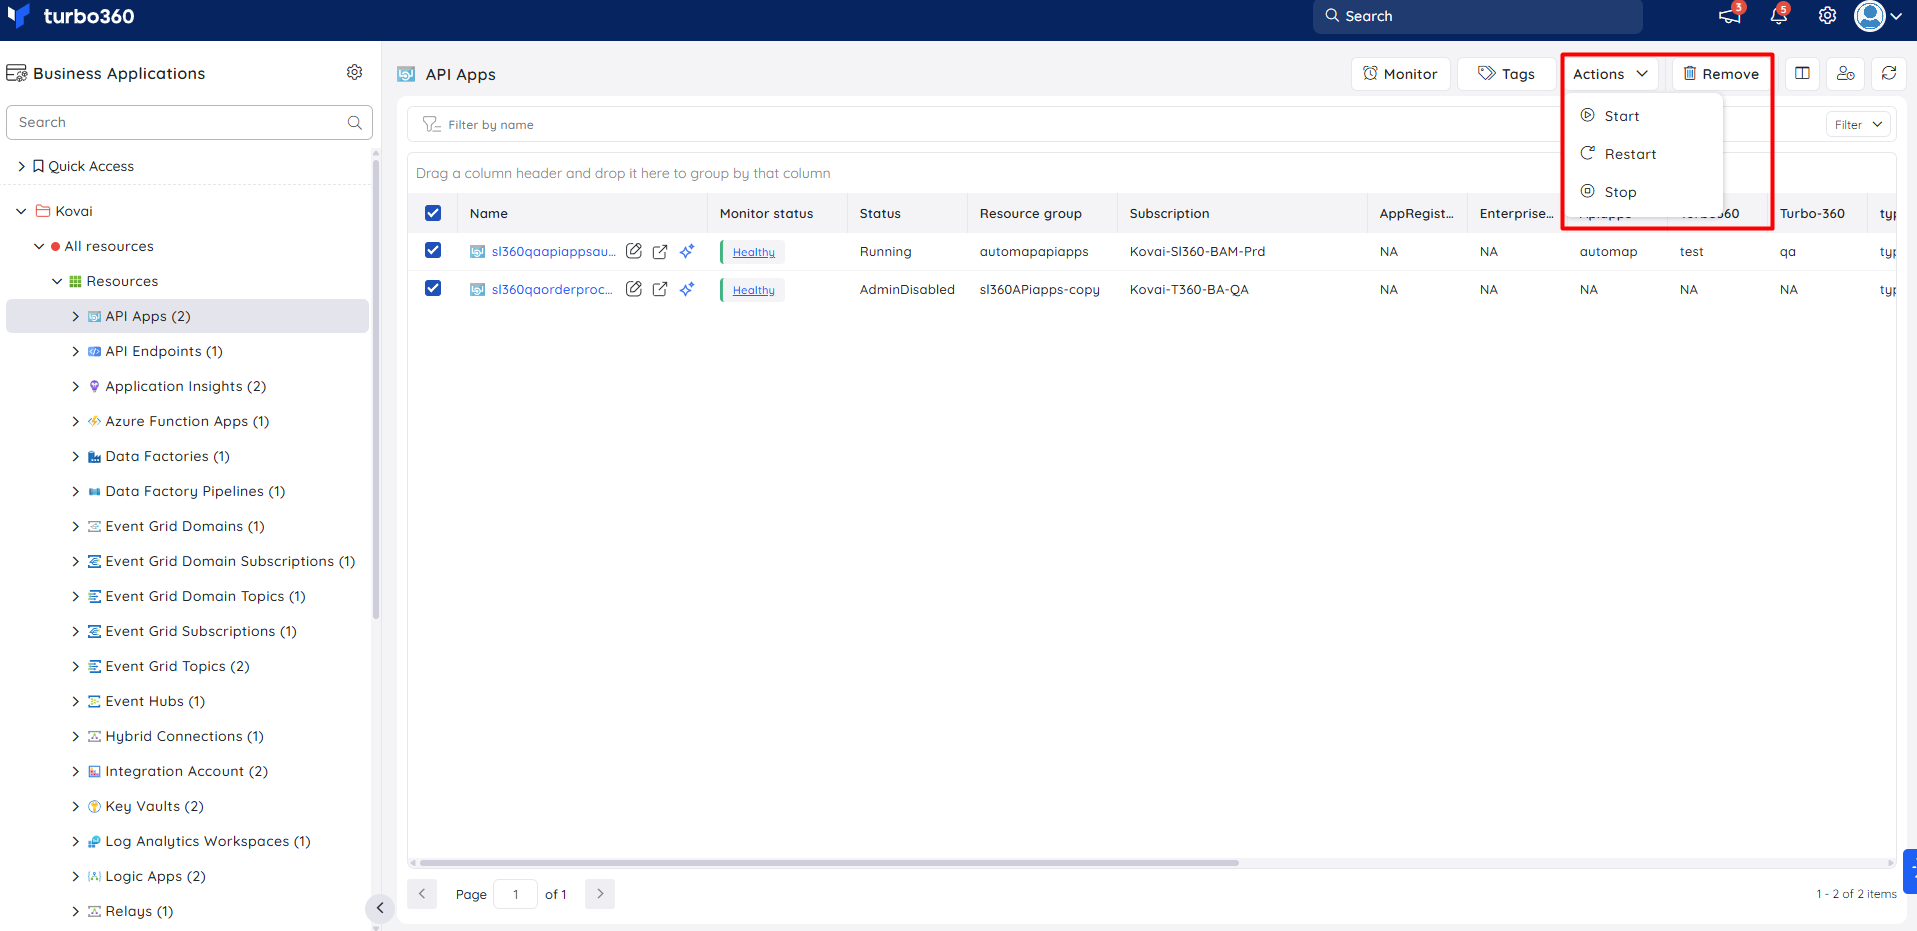
Task: Uncheck the sl360qaorderproc row checkbox
Action: (x=433, y=288)
